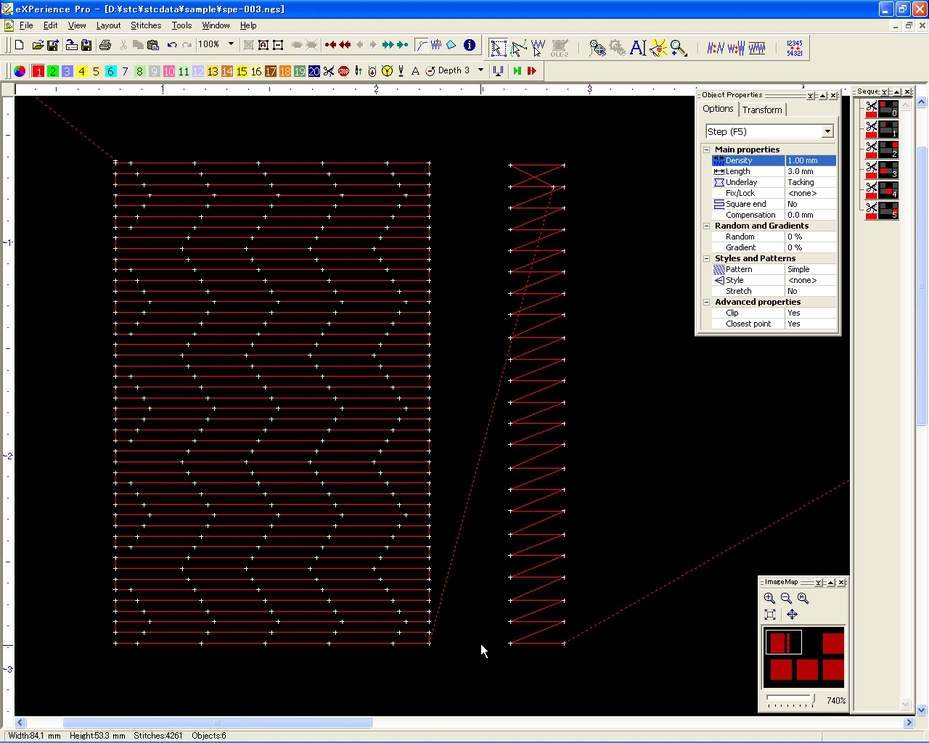Click the horizontal scrollbar thumb
The image size is (929, 743).
point(217,723)
